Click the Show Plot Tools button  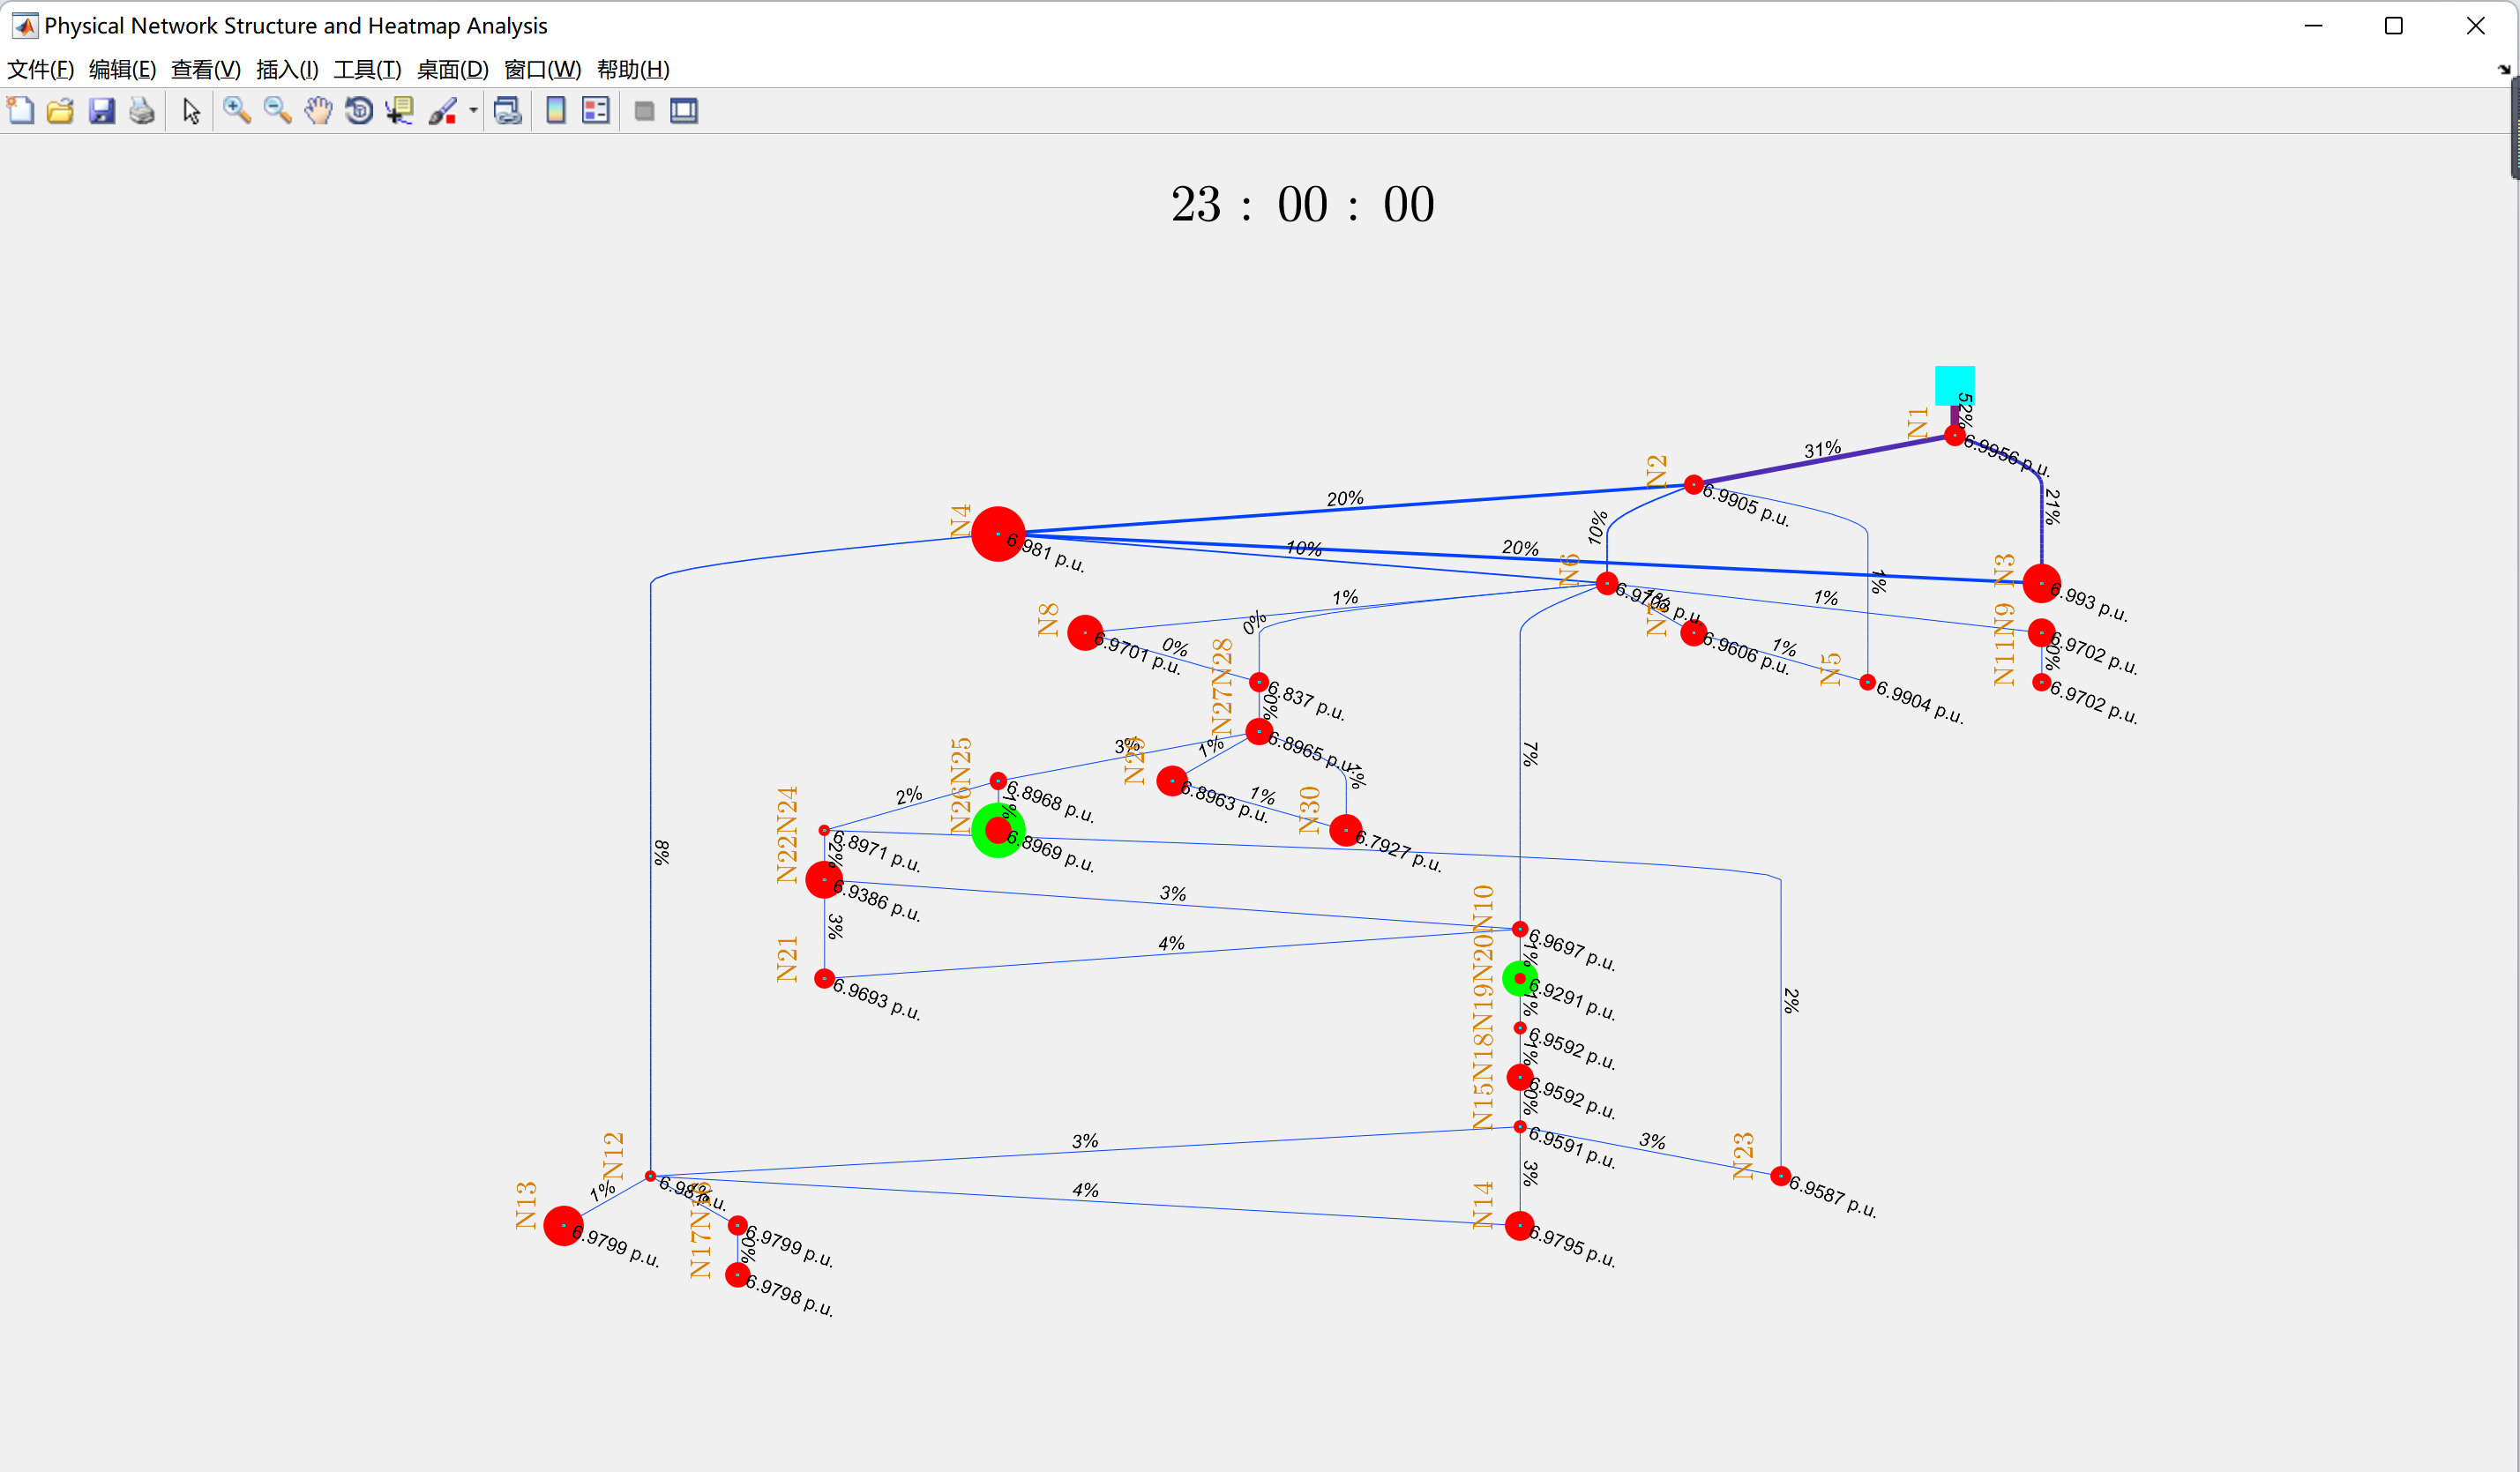684,111
